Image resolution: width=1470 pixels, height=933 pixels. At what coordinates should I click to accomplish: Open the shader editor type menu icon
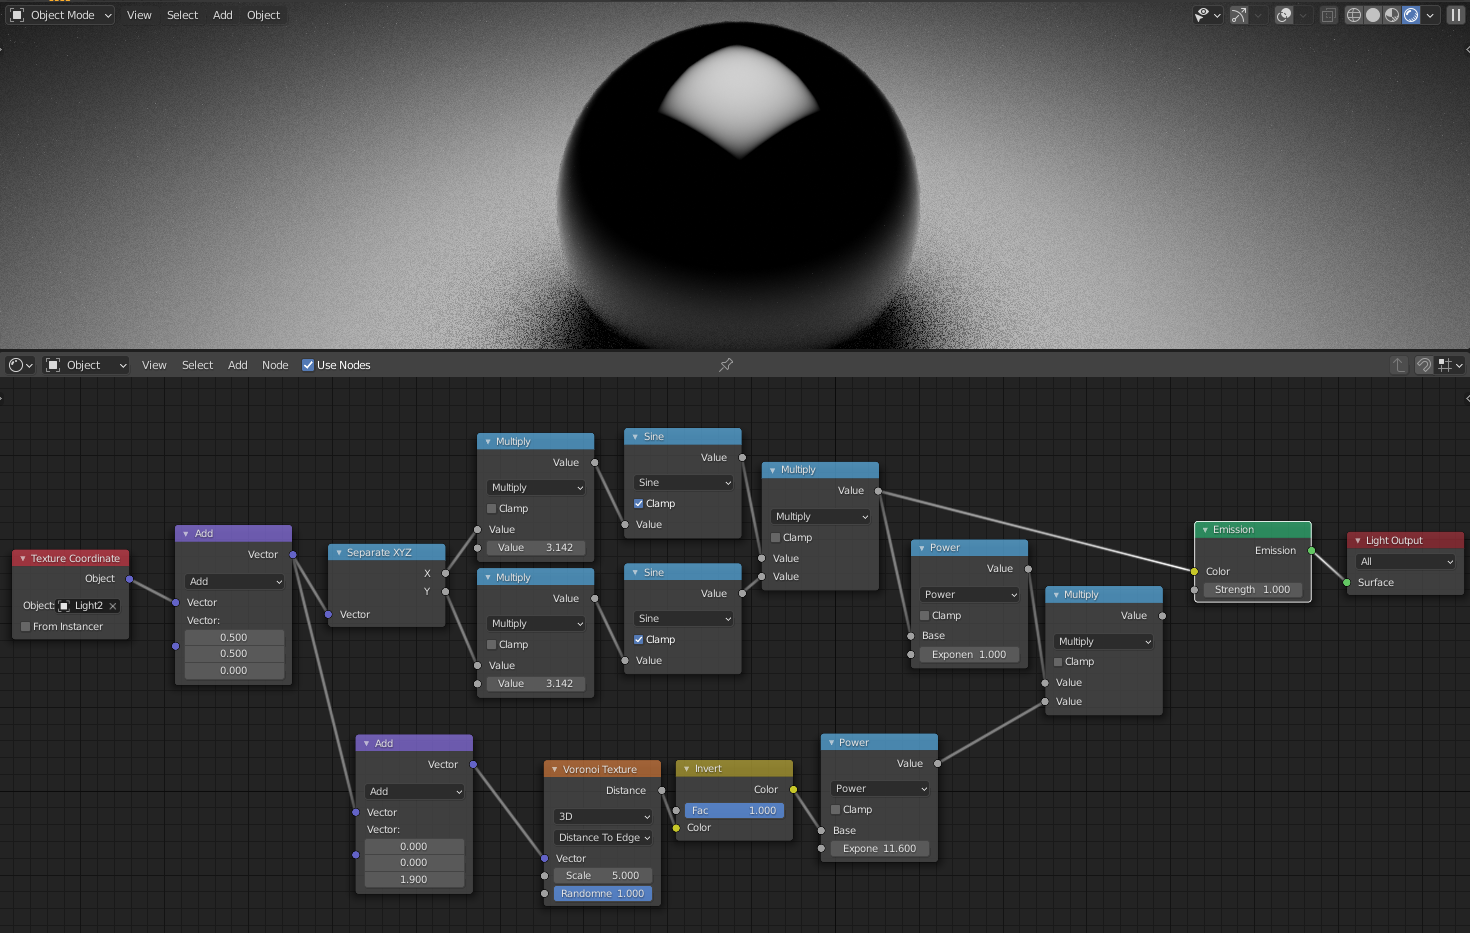[20, 365]
